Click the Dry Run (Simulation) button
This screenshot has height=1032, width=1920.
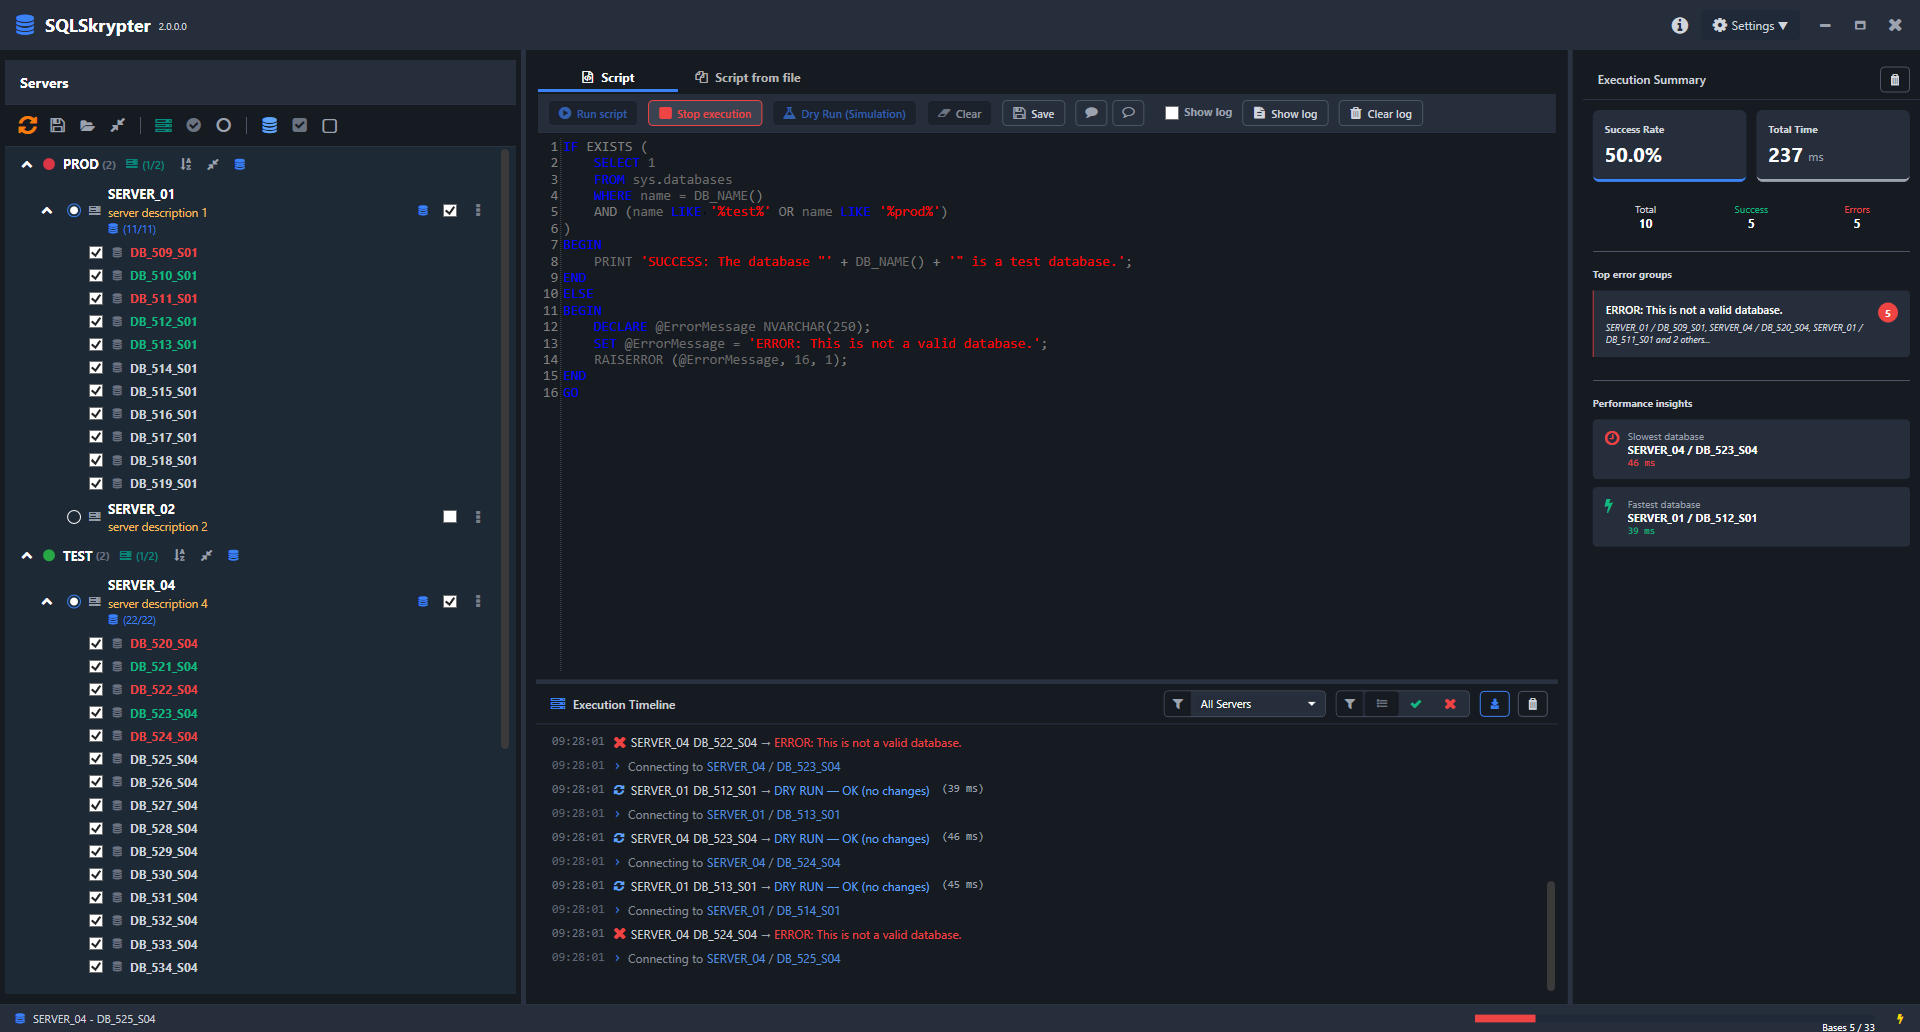click(845, 113)
